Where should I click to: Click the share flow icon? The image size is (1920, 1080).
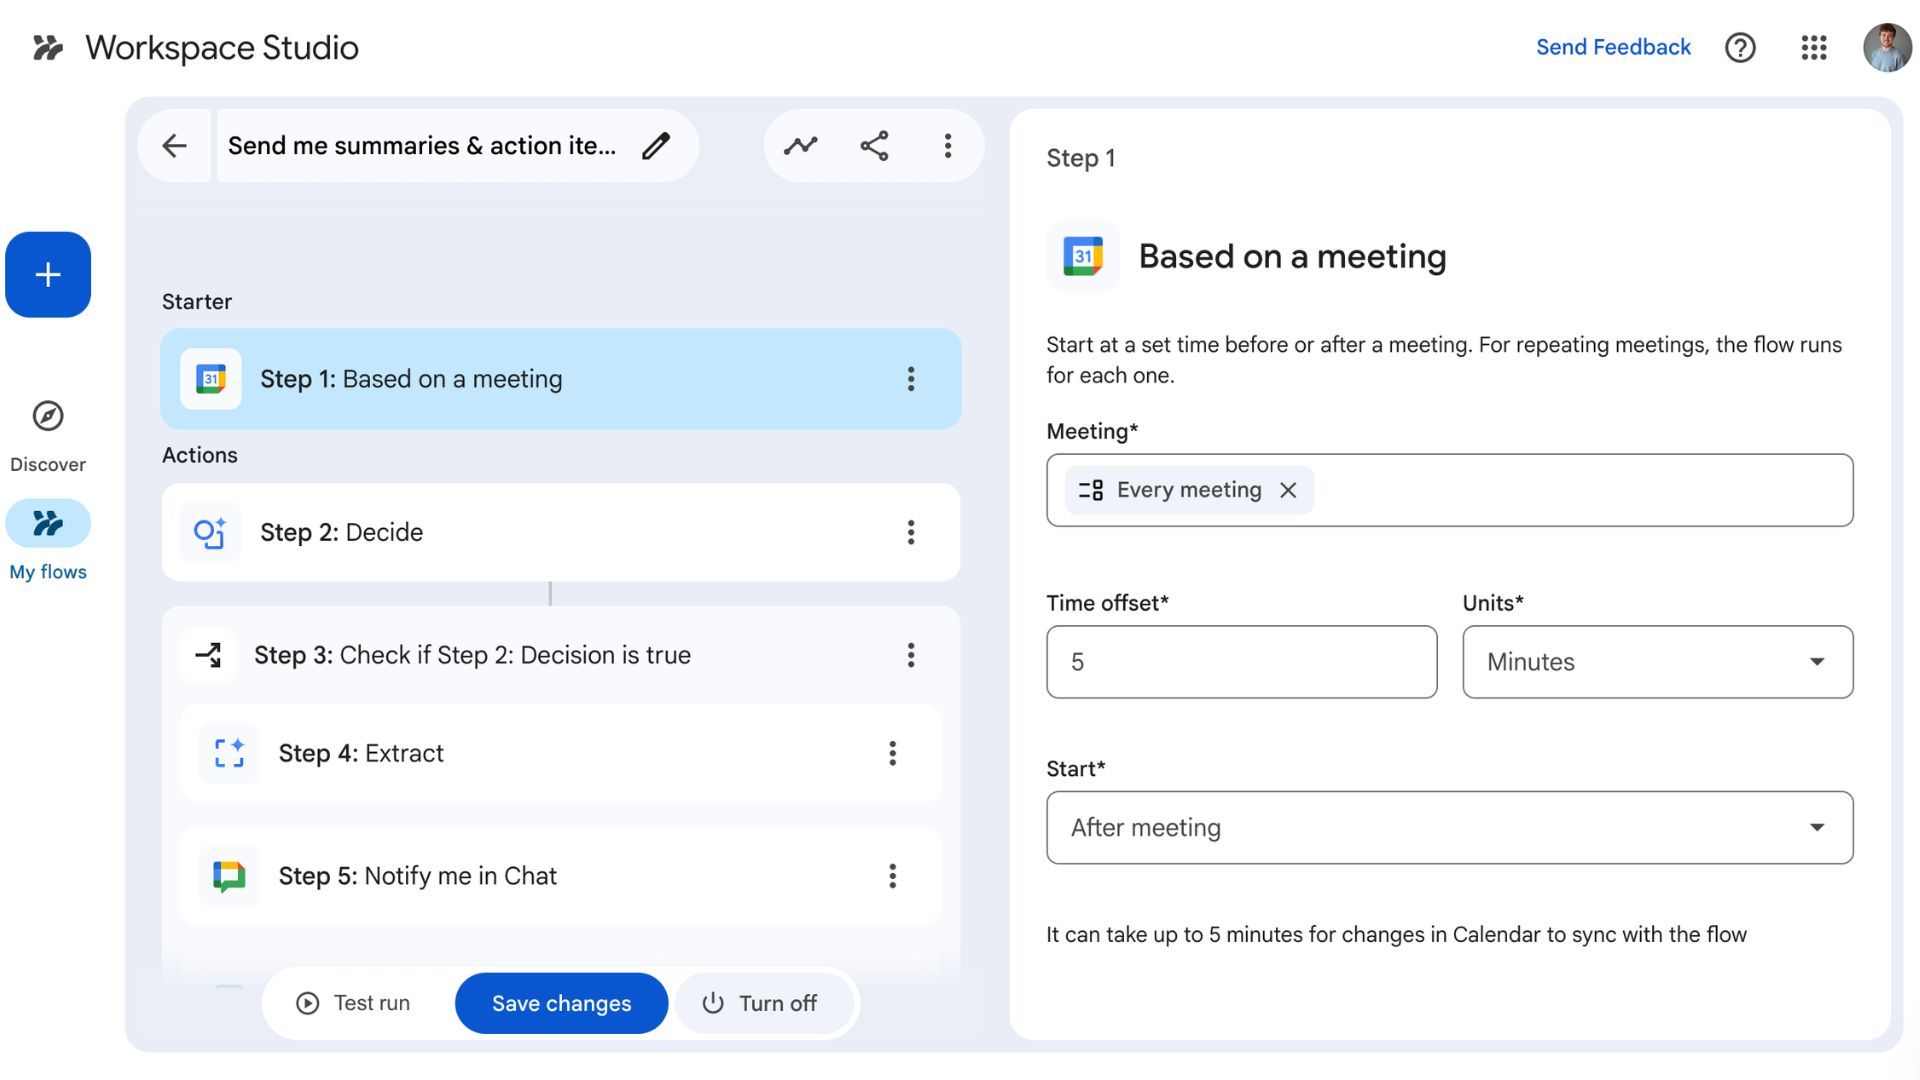coord(874,146)
